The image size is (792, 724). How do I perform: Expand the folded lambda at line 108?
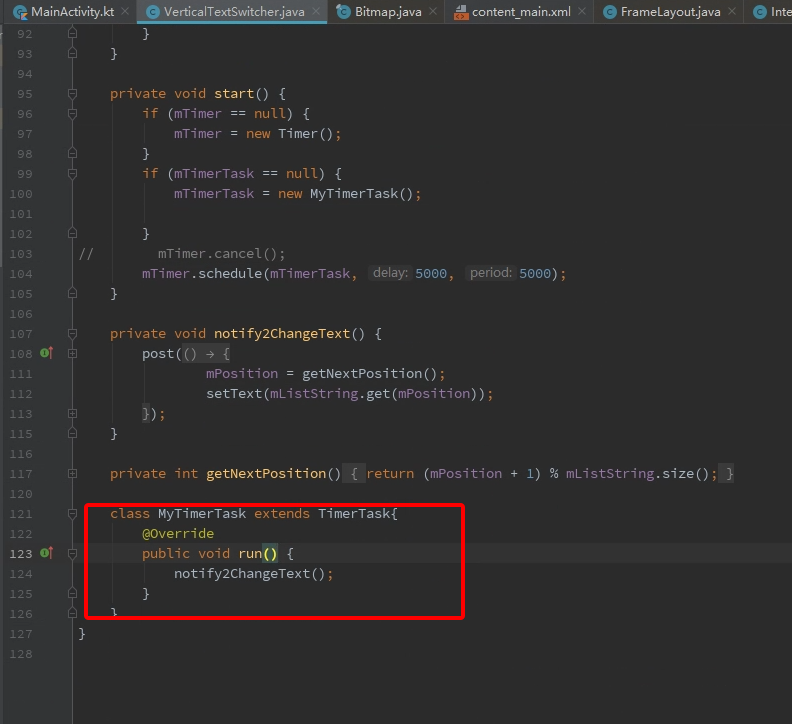point(72,354)
